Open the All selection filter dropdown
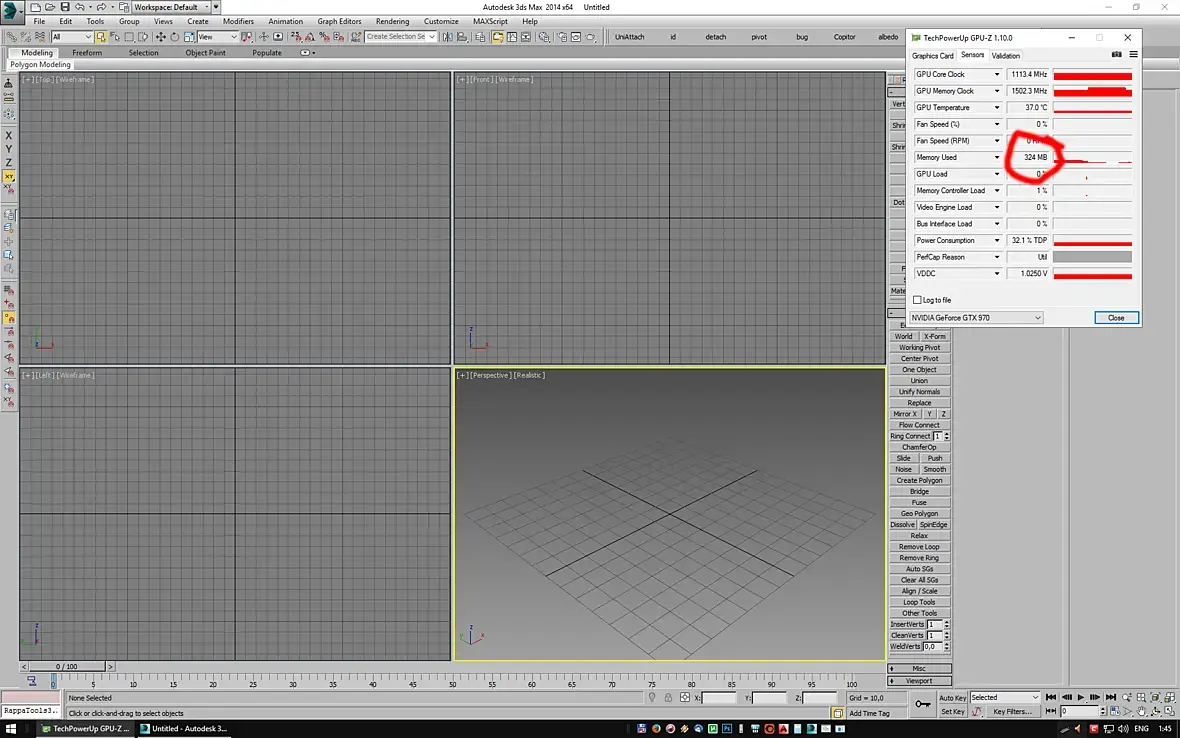This screenshot has height=738, width=1180. [x=71, y=36]
